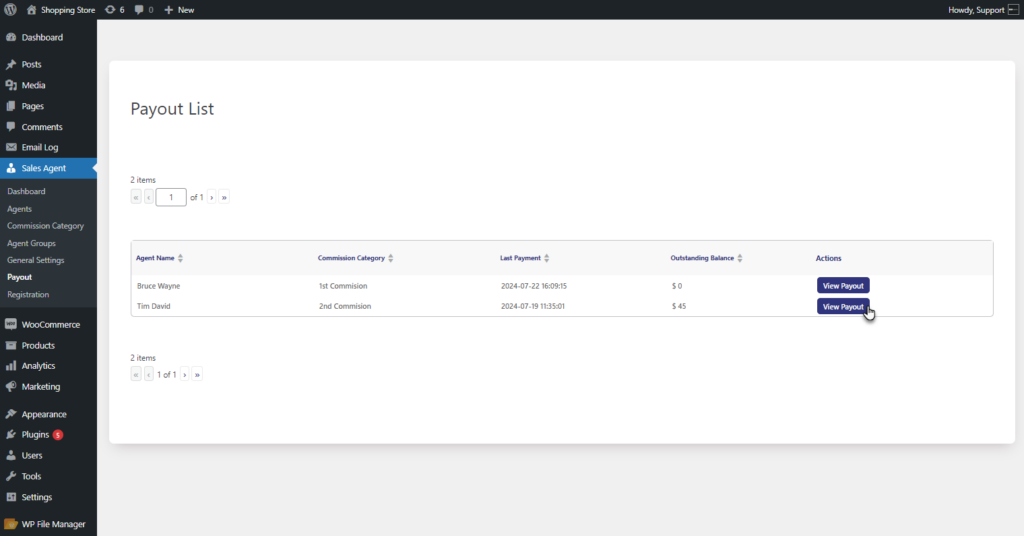Click the Email Log envelope icon
This screenshot has width=1024, height=536.
pos(11,148)
